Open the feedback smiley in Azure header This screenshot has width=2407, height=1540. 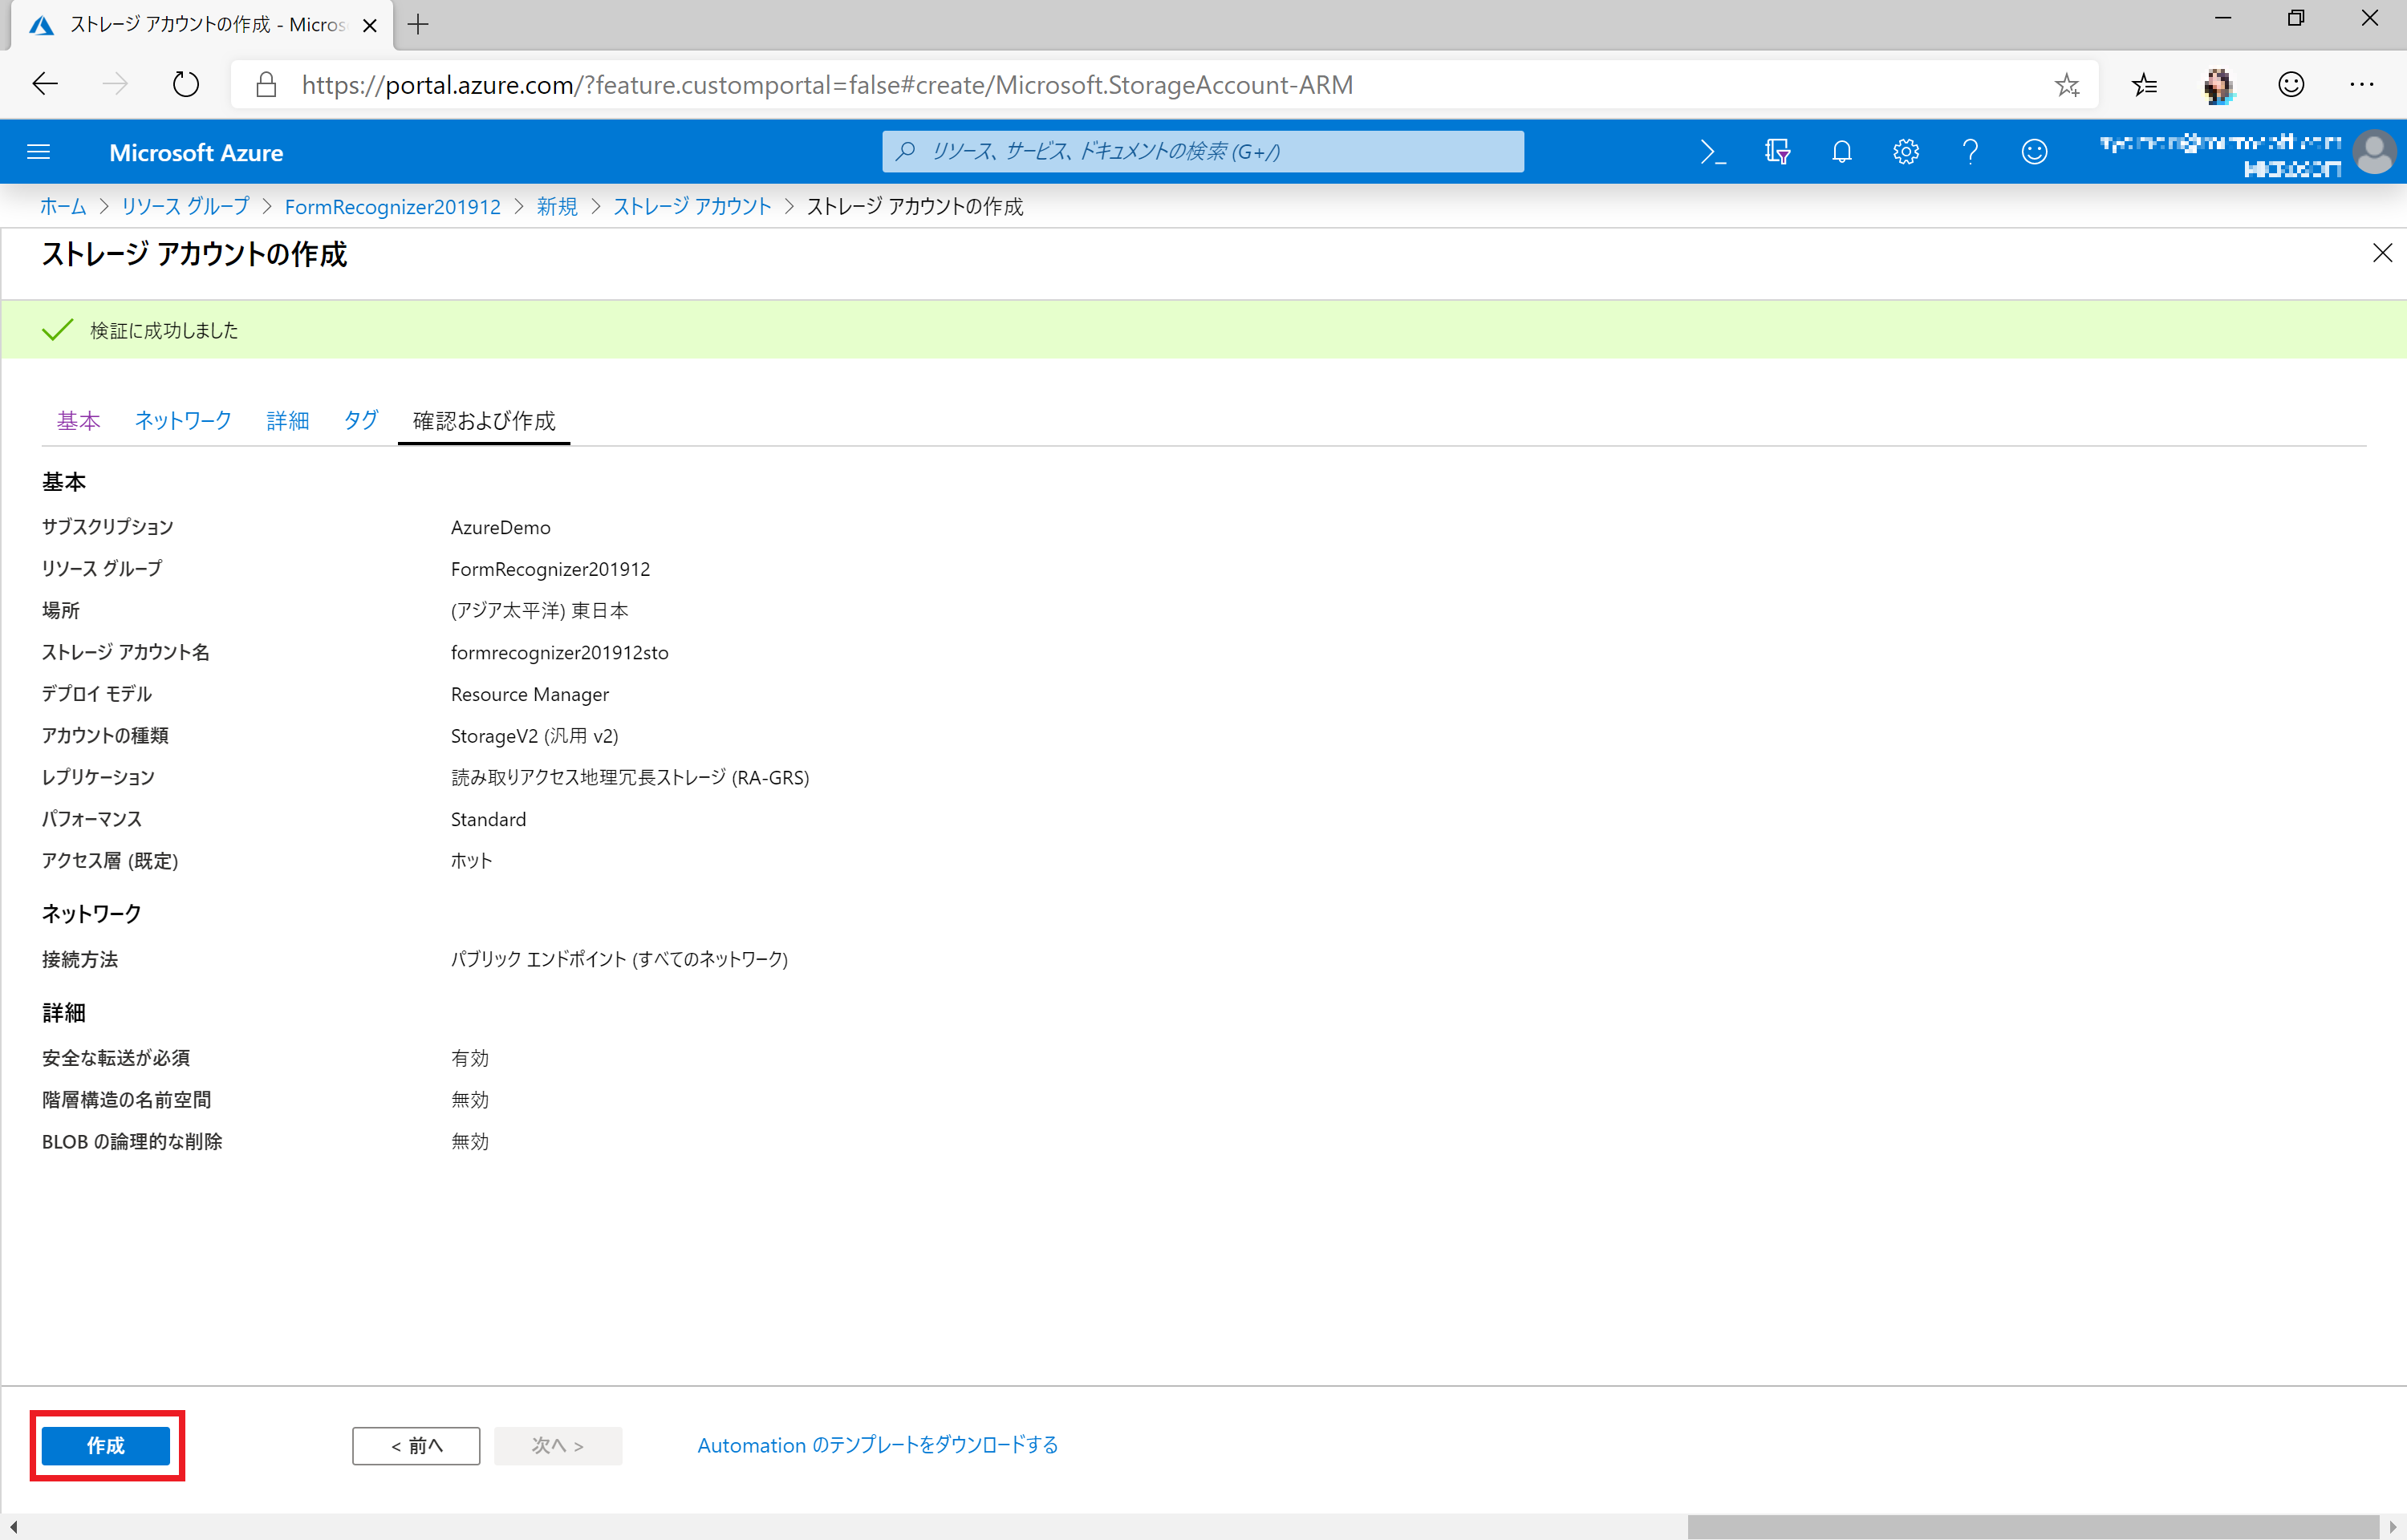2034,152
